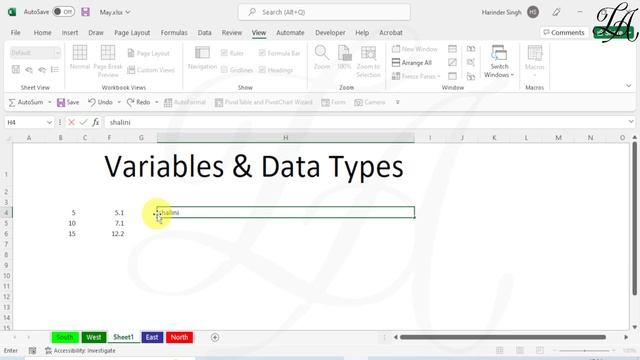Screen dimensions: 640x360
Task: Toggle the Ruler checkbox
Action: point(232,53)
